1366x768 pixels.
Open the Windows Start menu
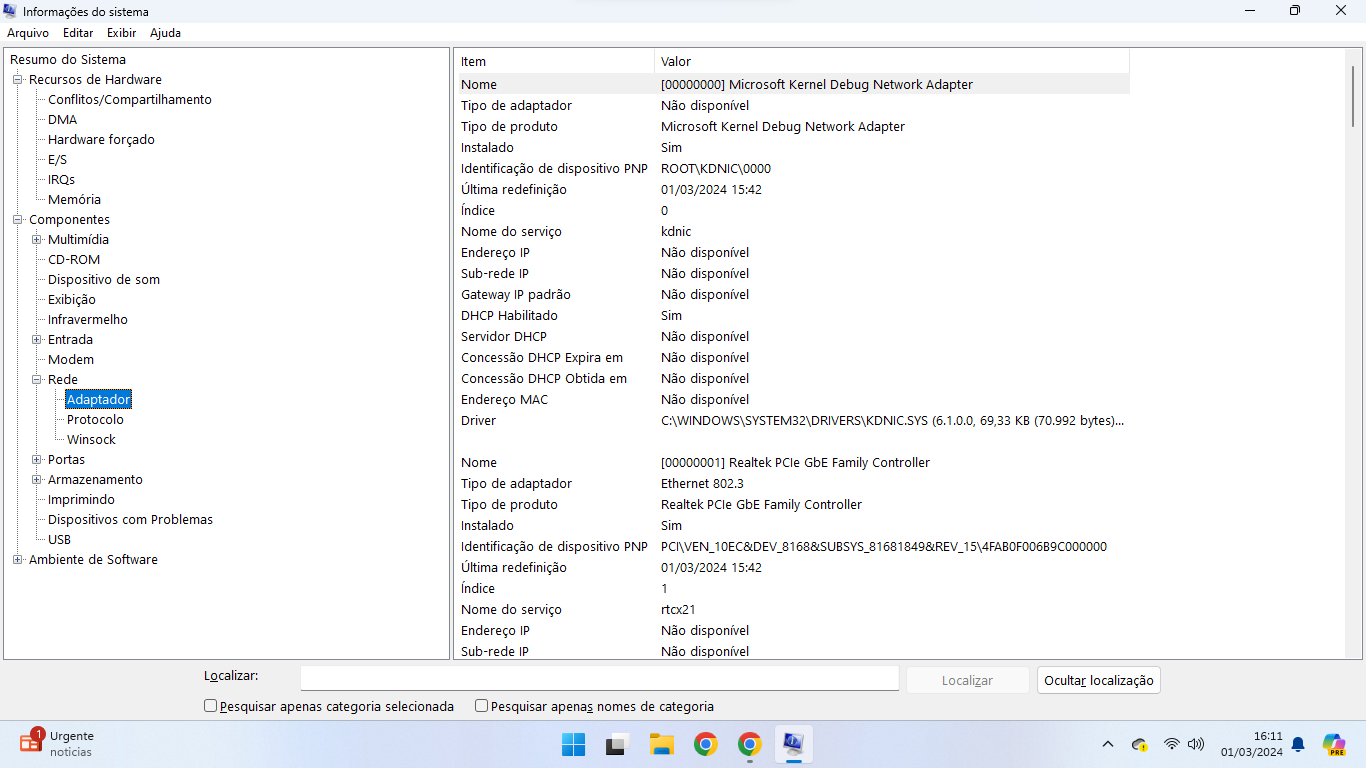coord(574,744)
